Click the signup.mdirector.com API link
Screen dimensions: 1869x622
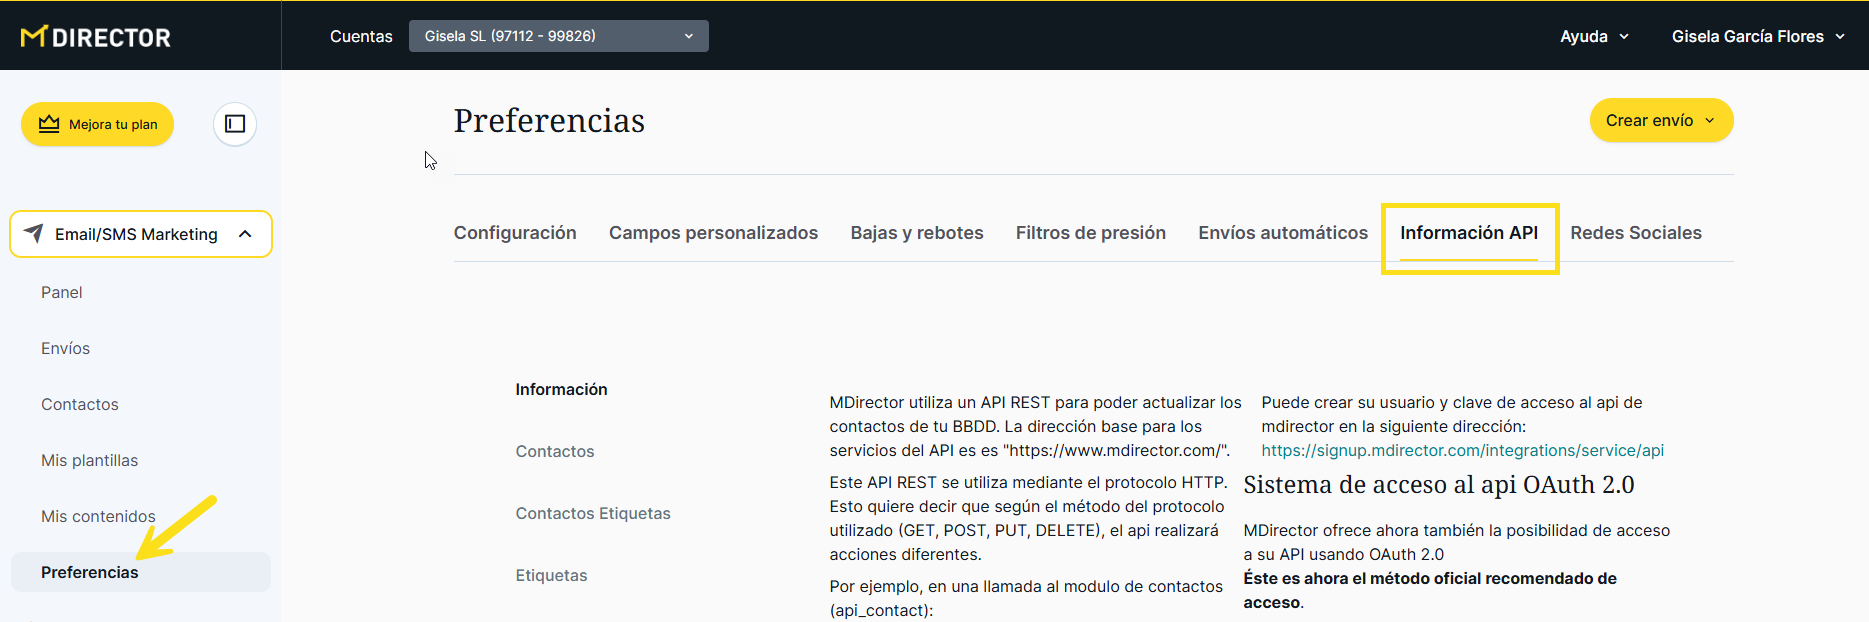[1462, 450]
